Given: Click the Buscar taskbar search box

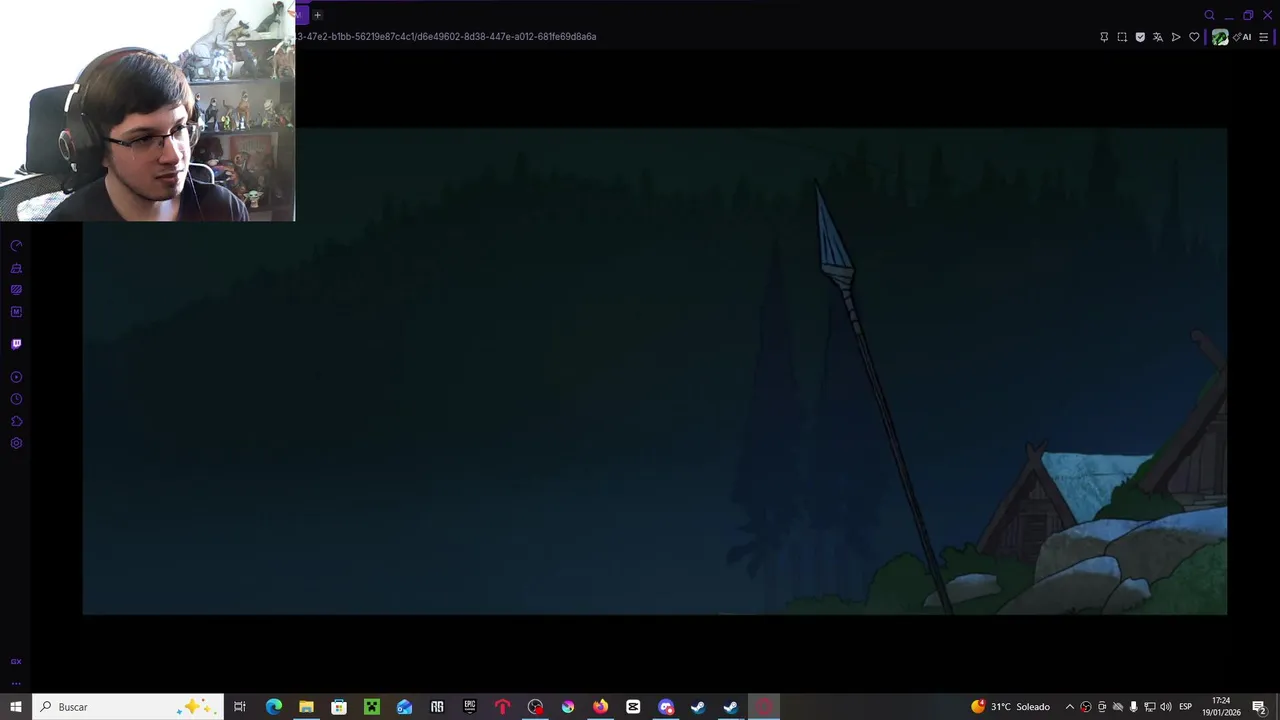Looking at the screenshot, I should [x=127, y=707].
